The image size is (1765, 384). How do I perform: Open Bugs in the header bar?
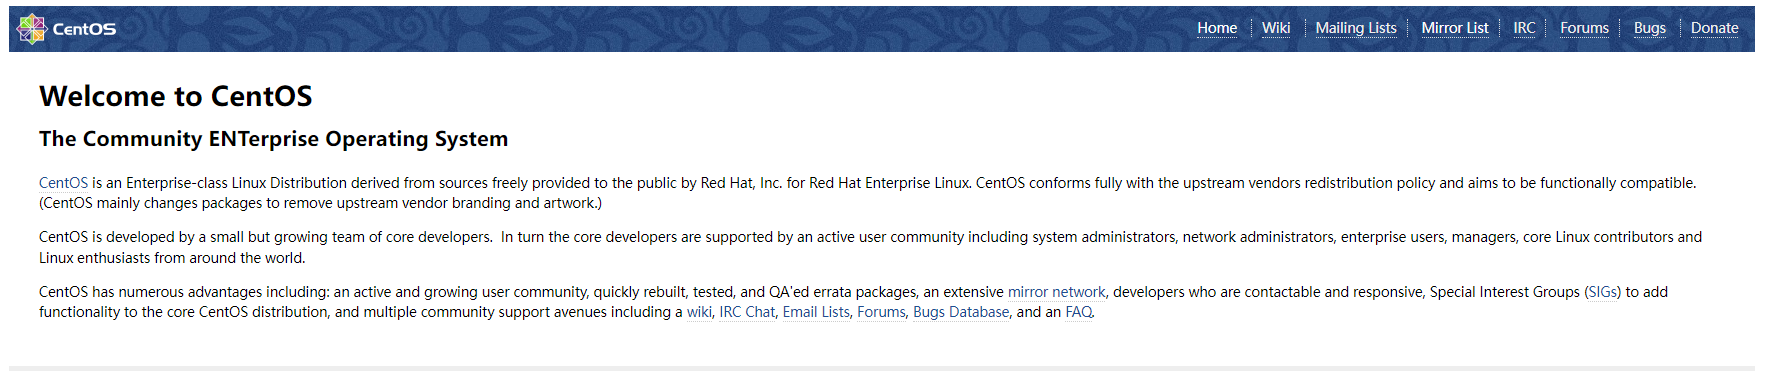[1650, 28]
